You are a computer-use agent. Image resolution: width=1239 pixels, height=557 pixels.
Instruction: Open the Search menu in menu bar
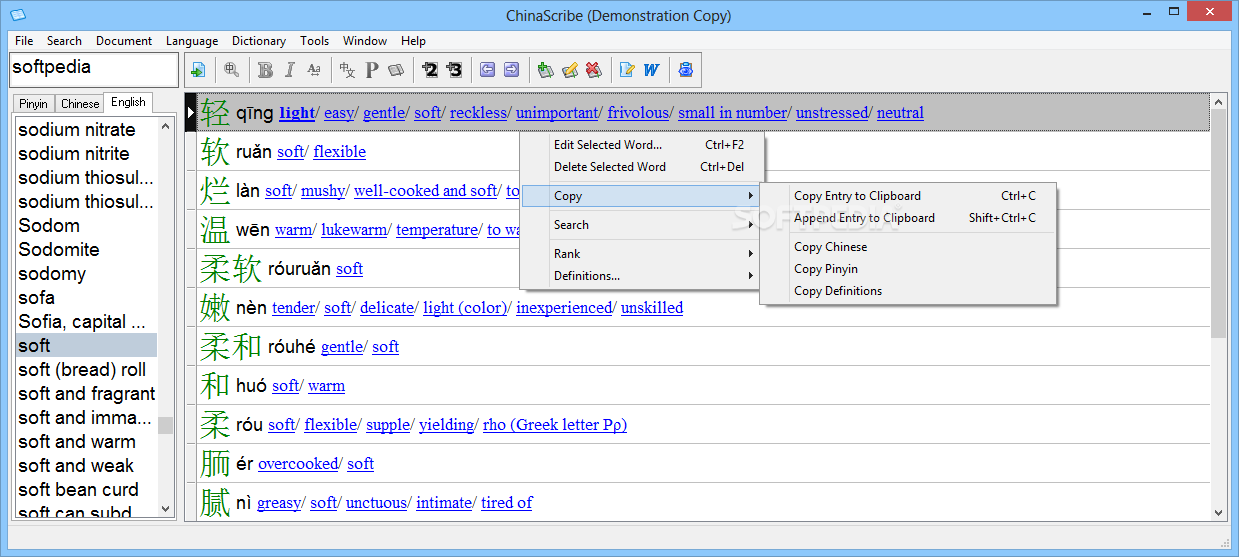pos(64,41)
